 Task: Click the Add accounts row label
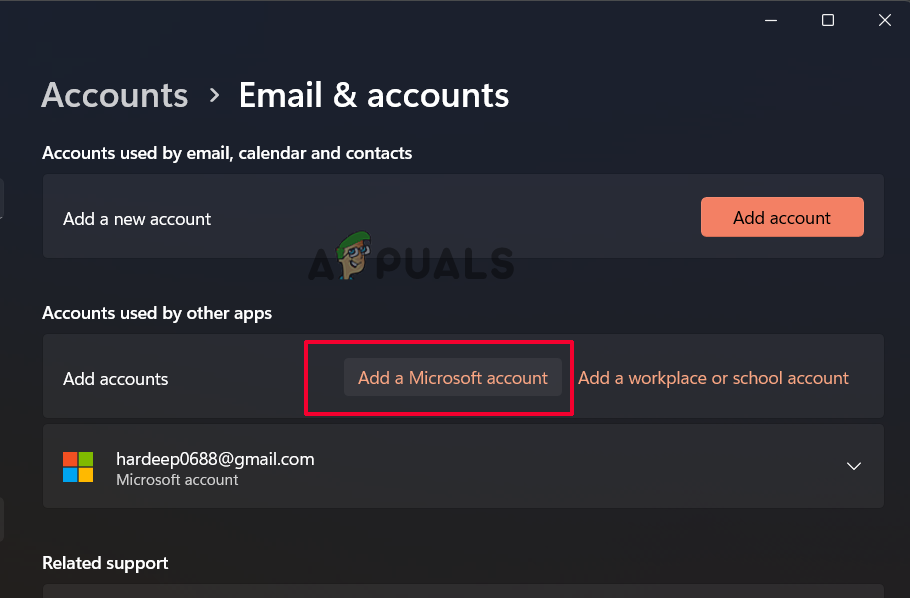(x=116, y=379)
